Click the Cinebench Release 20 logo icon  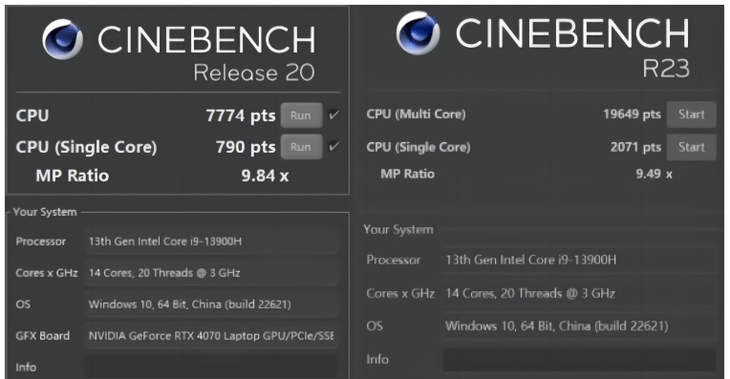coord(62,40)
